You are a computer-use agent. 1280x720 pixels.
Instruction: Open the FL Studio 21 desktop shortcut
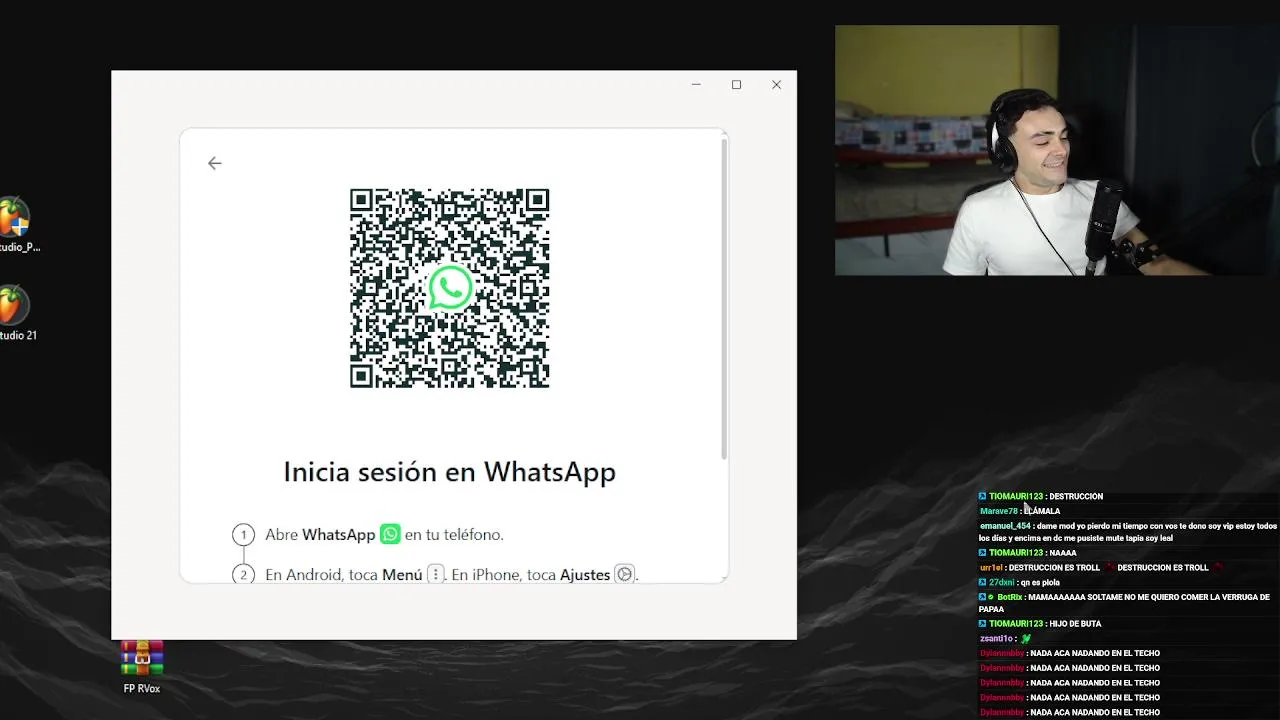(17, 314)
